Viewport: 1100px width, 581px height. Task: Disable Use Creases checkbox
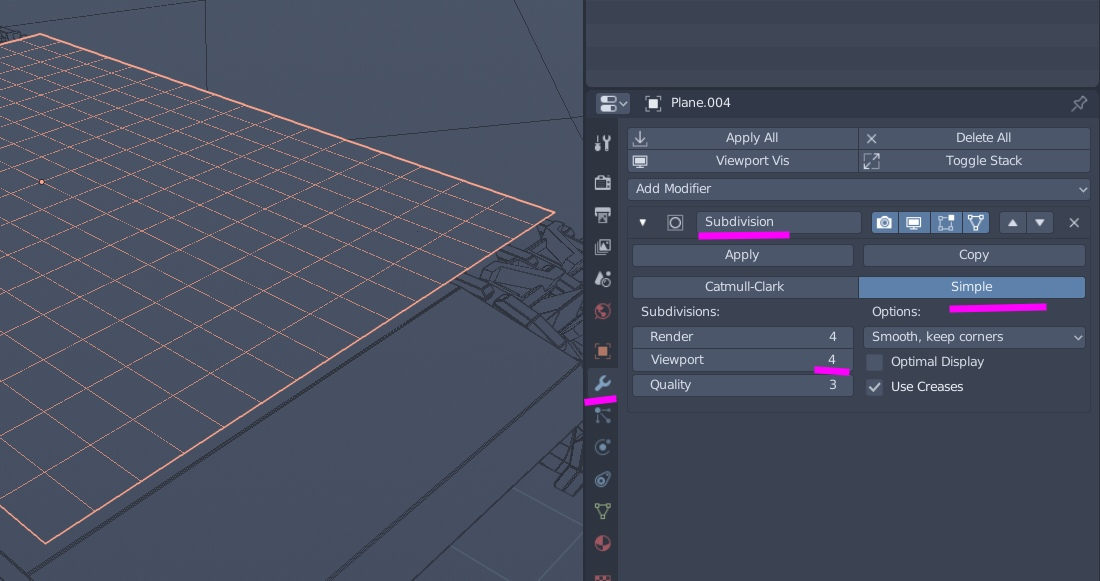[874, 387]
